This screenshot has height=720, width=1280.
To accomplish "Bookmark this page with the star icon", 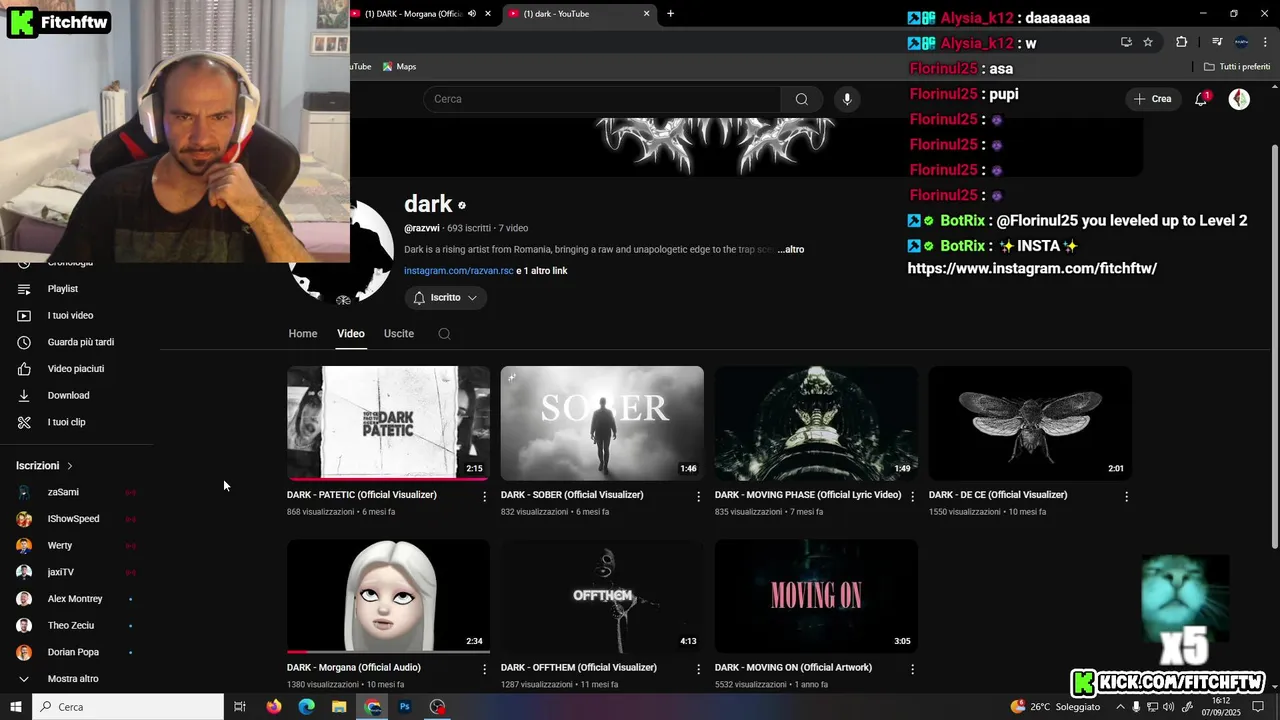I will click(1148, 42).
